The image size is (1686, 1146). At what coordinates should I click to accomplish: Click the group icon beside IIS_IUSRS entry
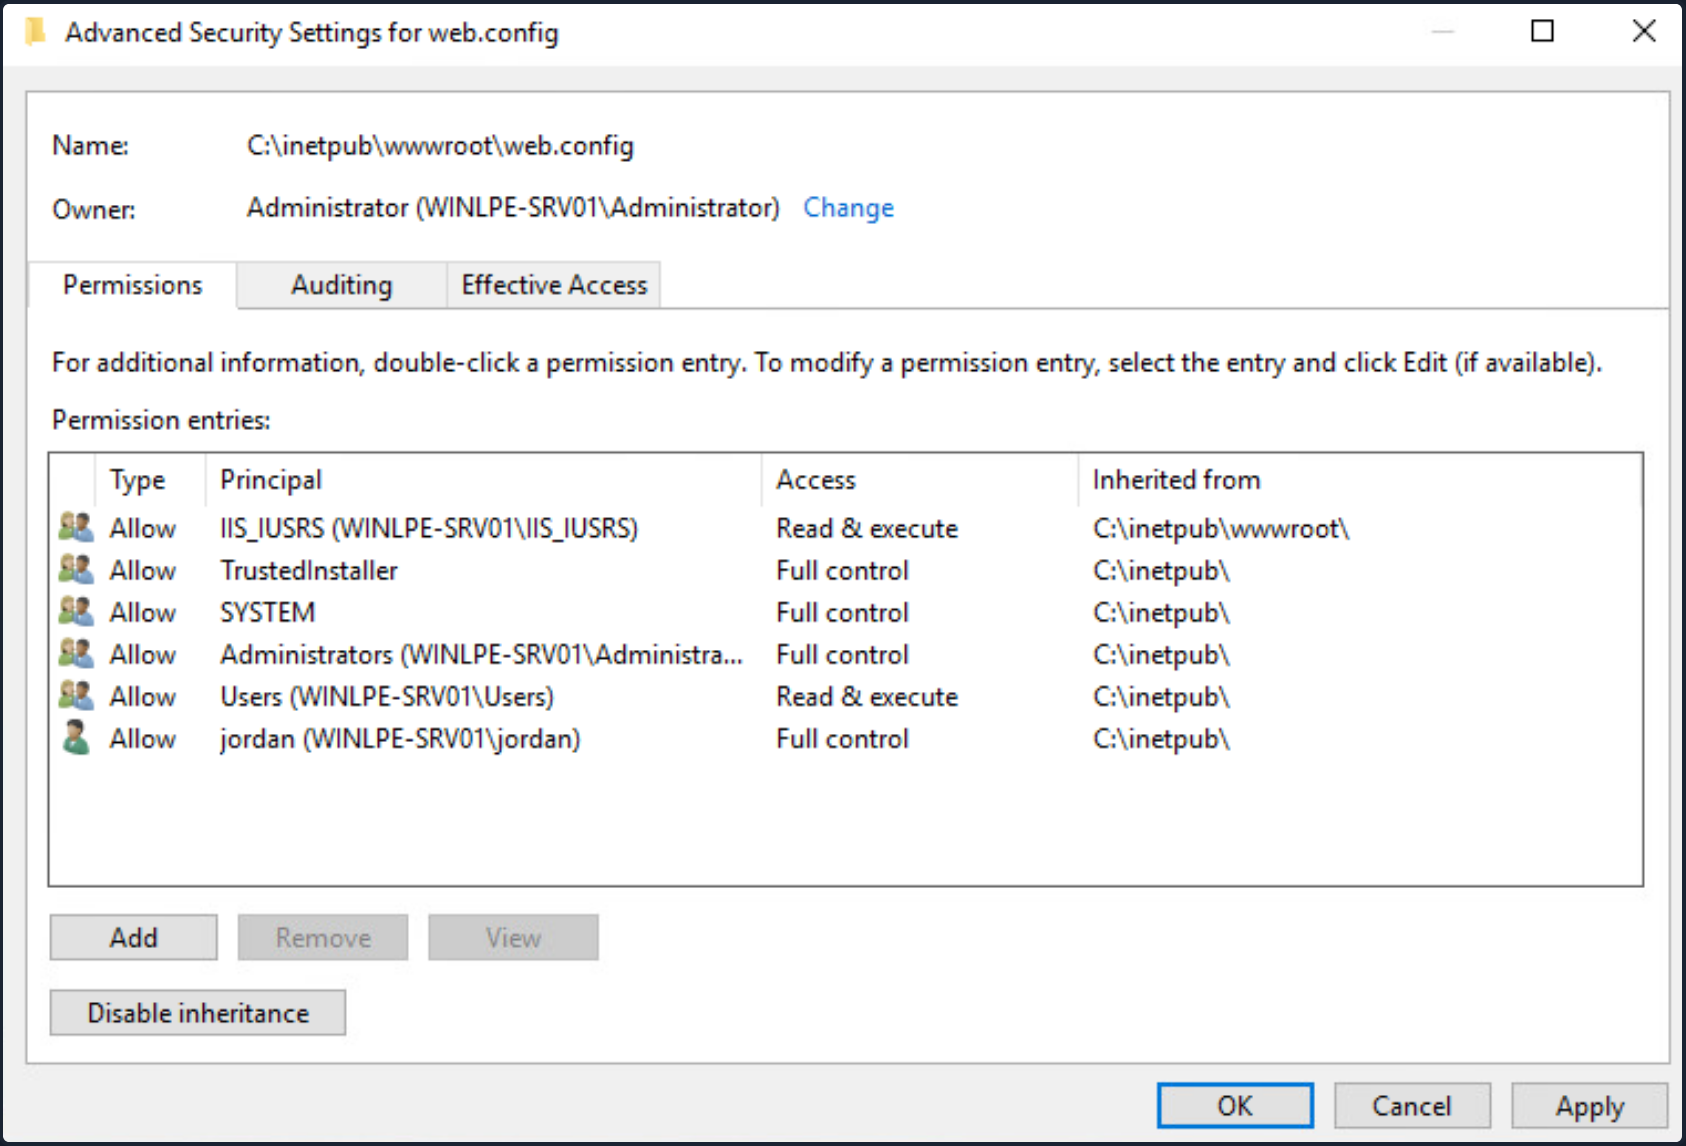[x=74, y=528]
